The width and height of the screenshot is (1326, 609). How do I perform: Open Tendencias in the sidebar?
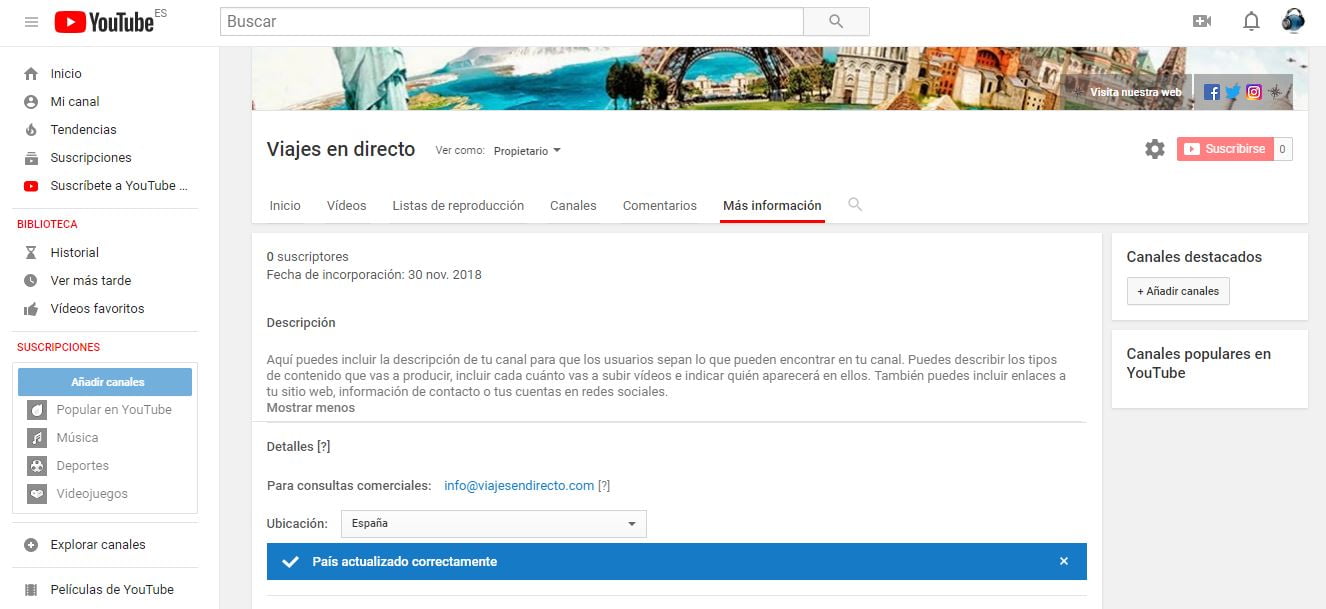[83, 130]
